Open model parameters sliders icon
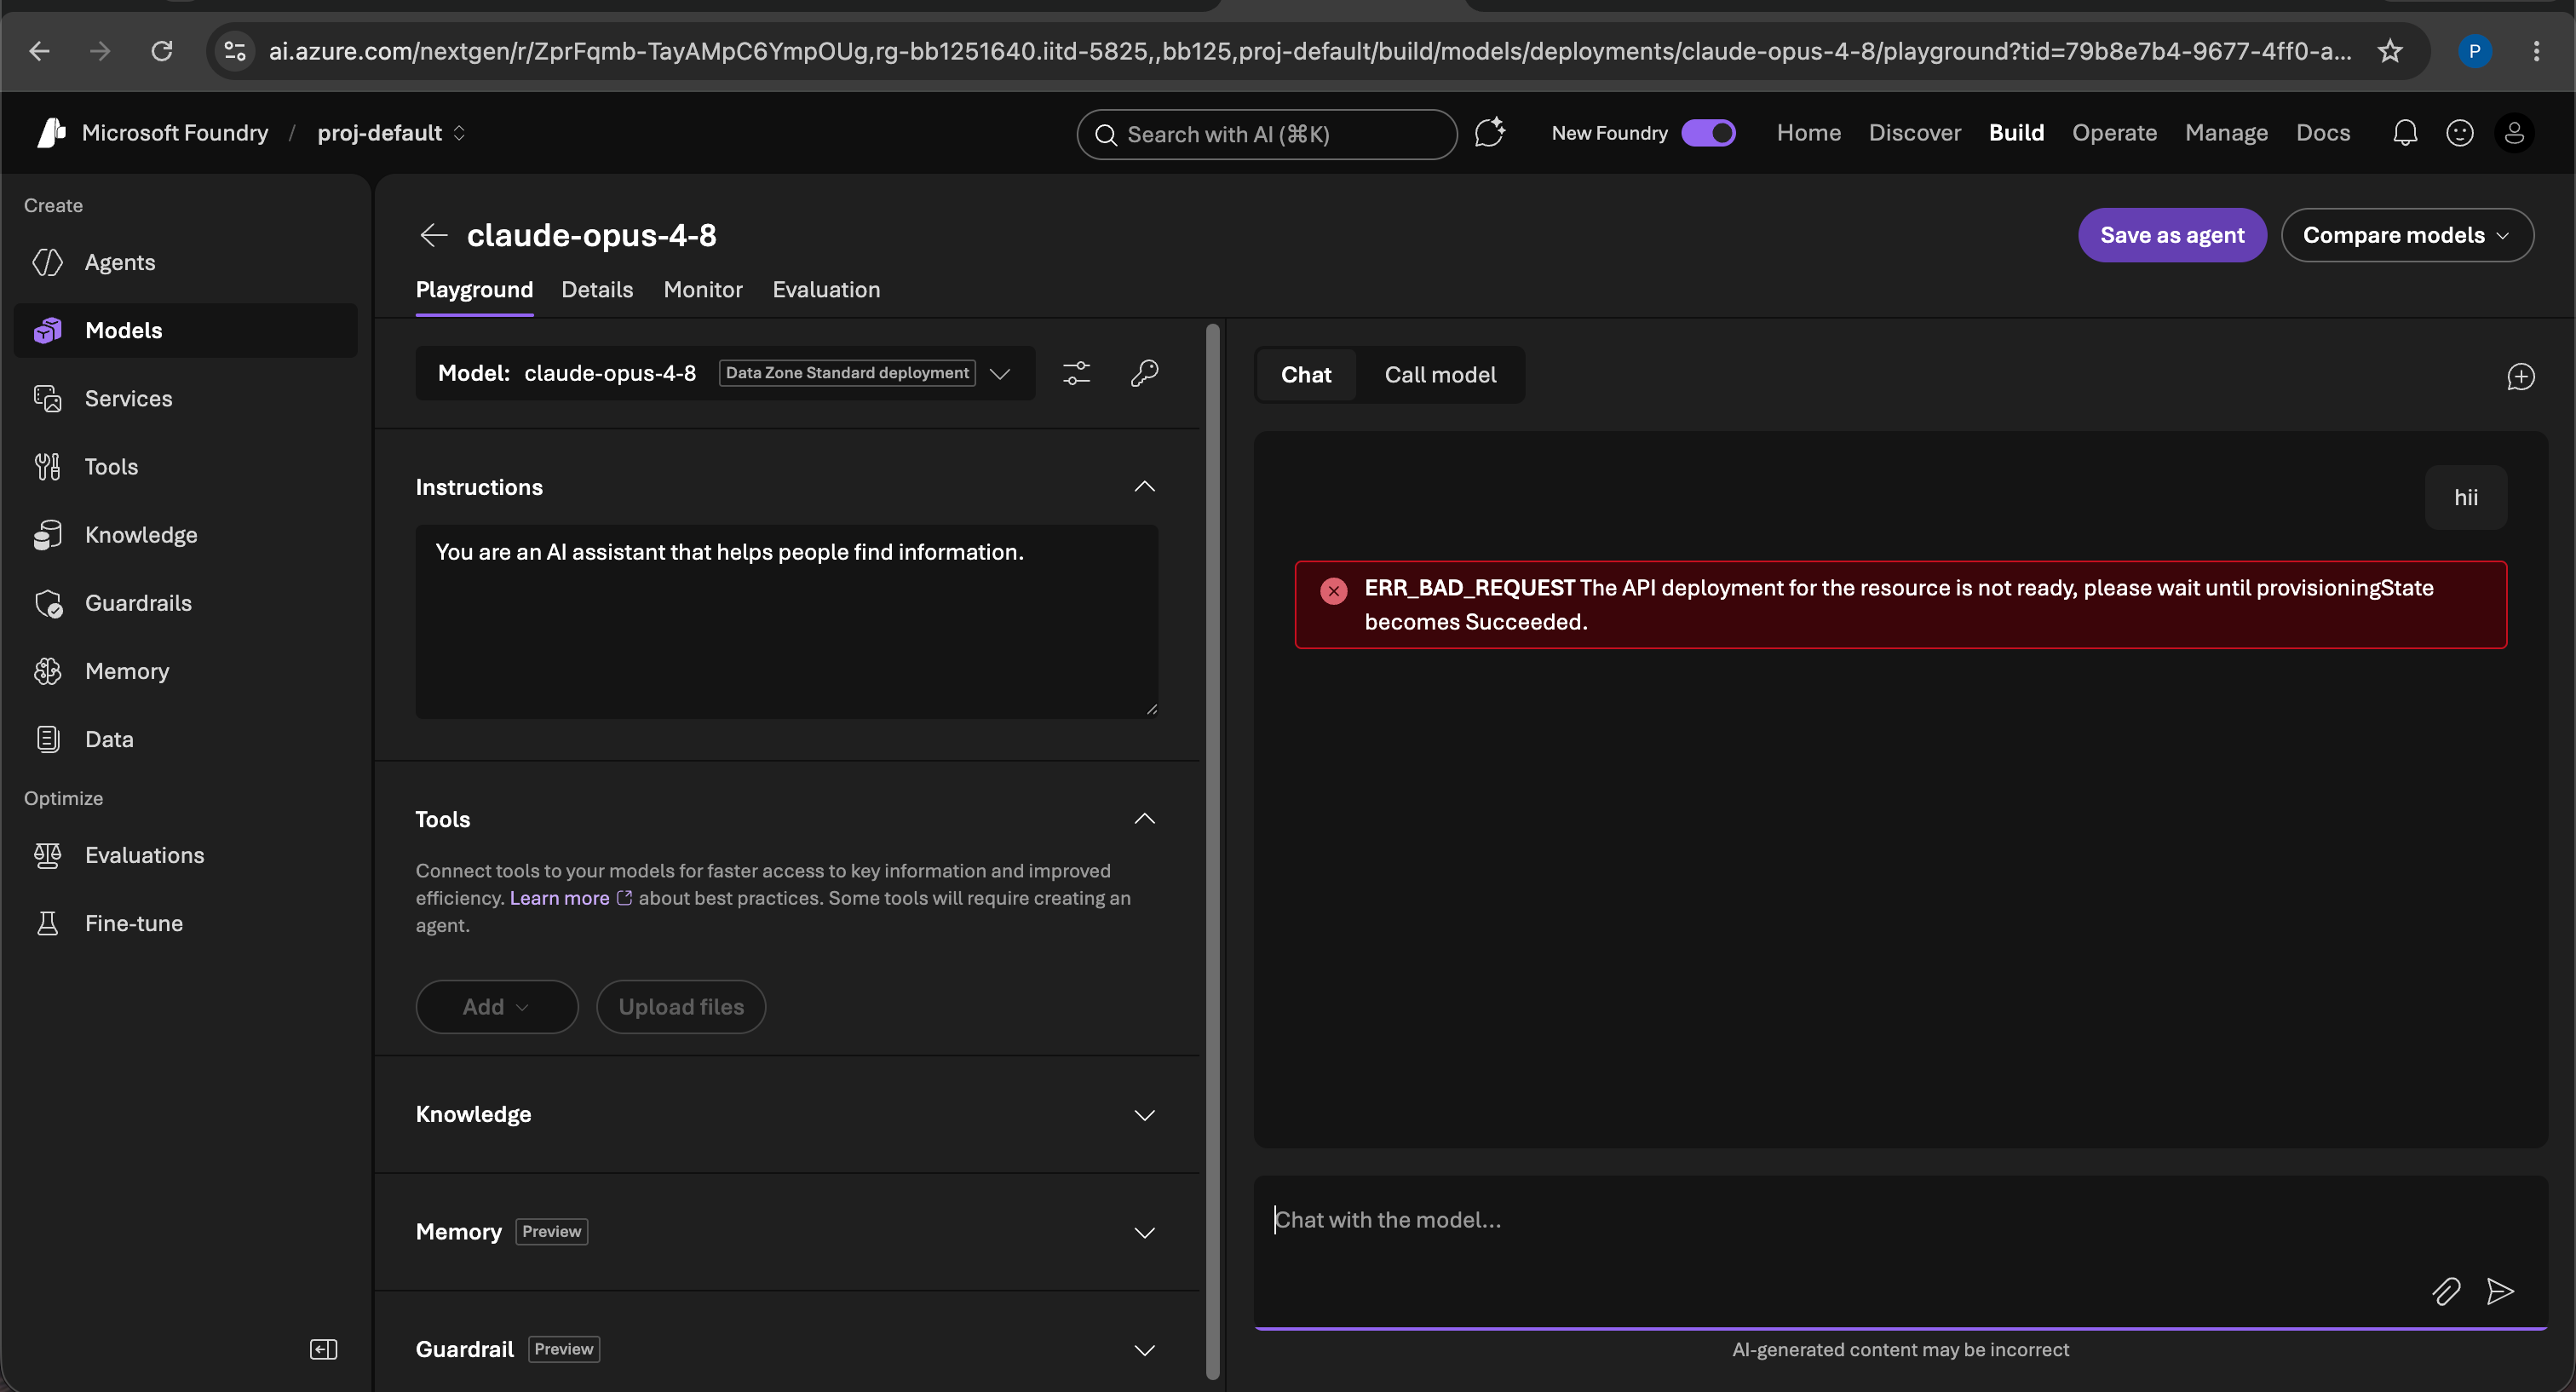Screen dimensions: 2576x1392 [1076, 373]
